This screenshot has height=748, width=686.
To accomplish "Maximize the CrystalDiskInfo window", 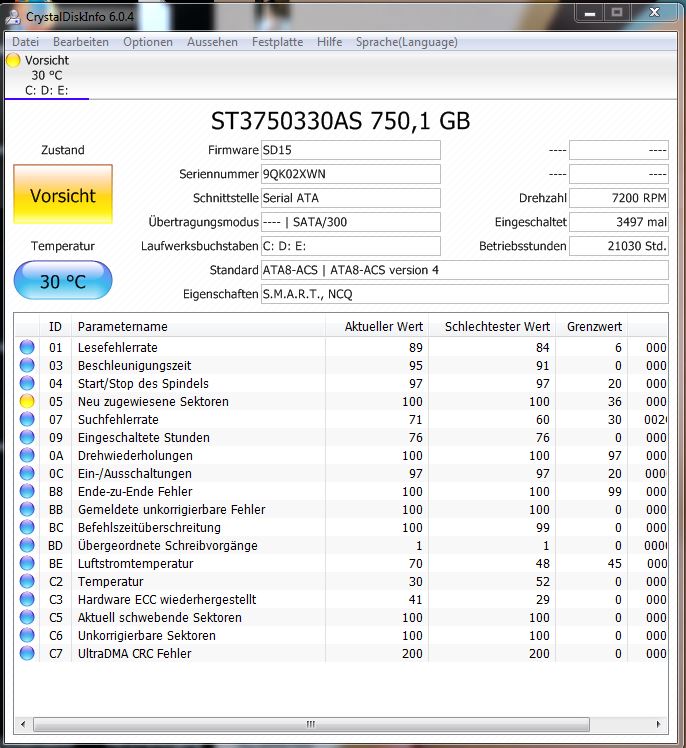I will 617,13.
